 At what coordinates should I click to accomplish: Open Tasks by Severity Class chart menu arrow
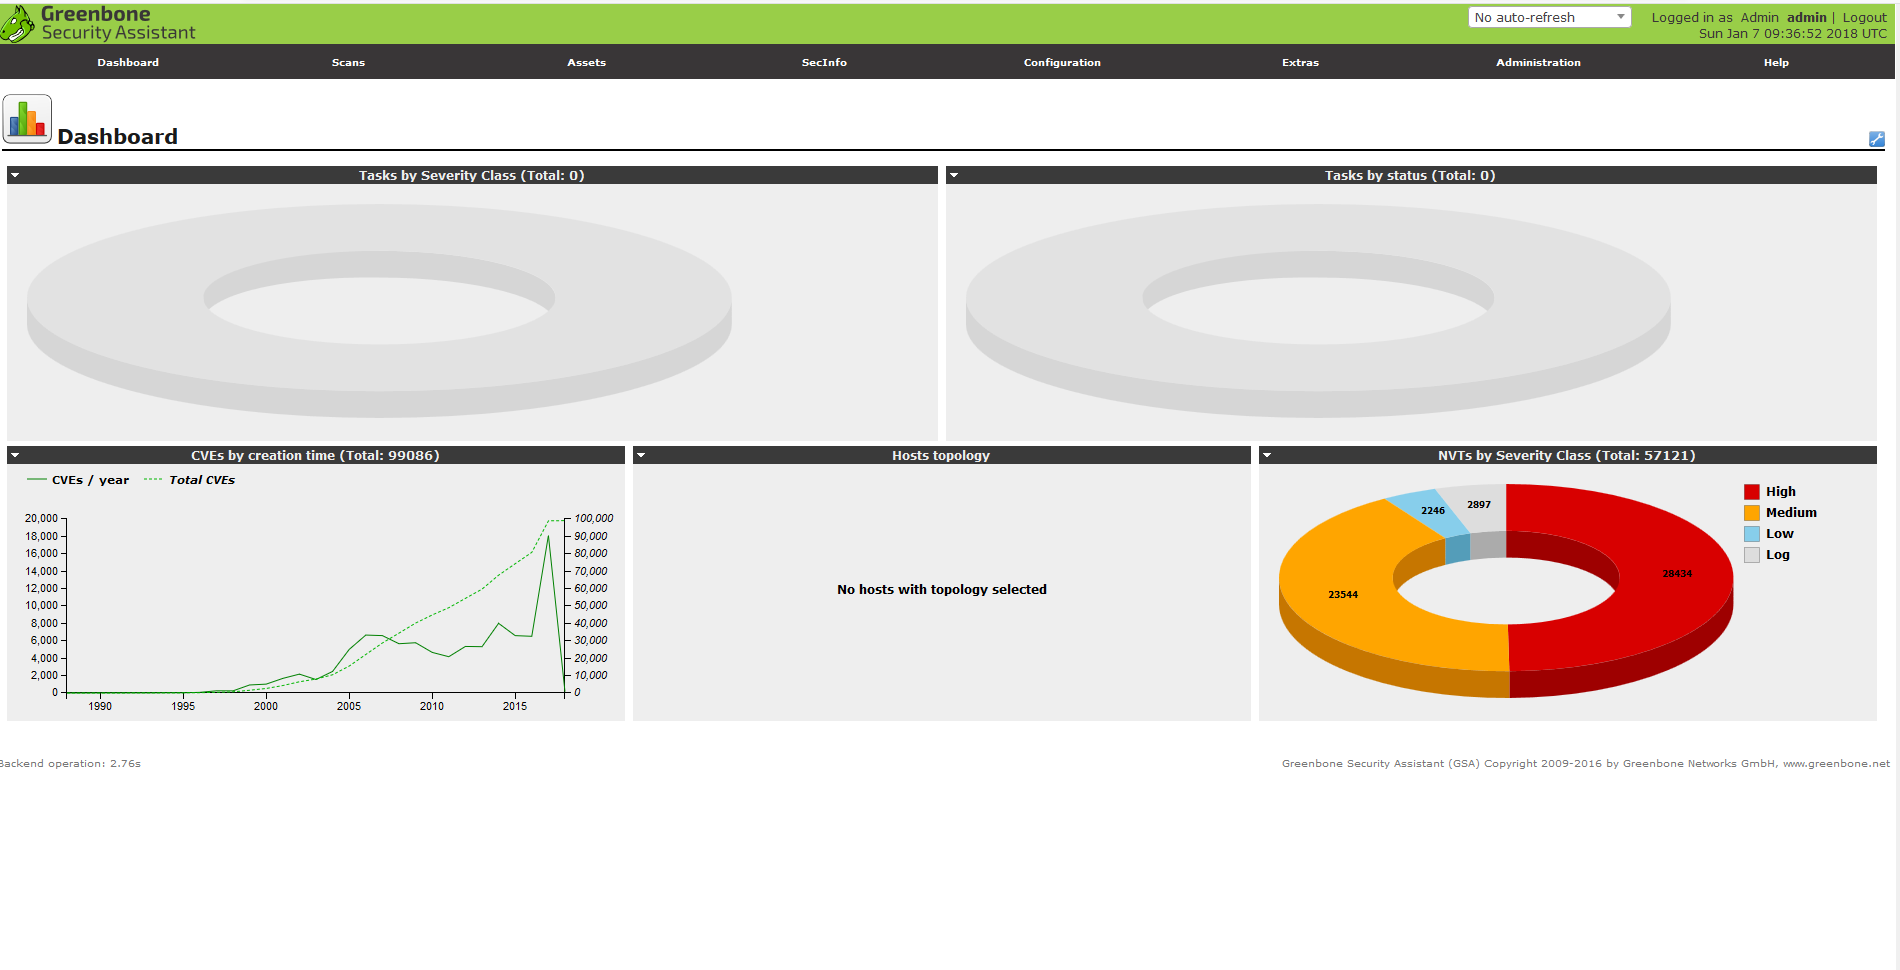pyautogui.click(x=15, y=175)
